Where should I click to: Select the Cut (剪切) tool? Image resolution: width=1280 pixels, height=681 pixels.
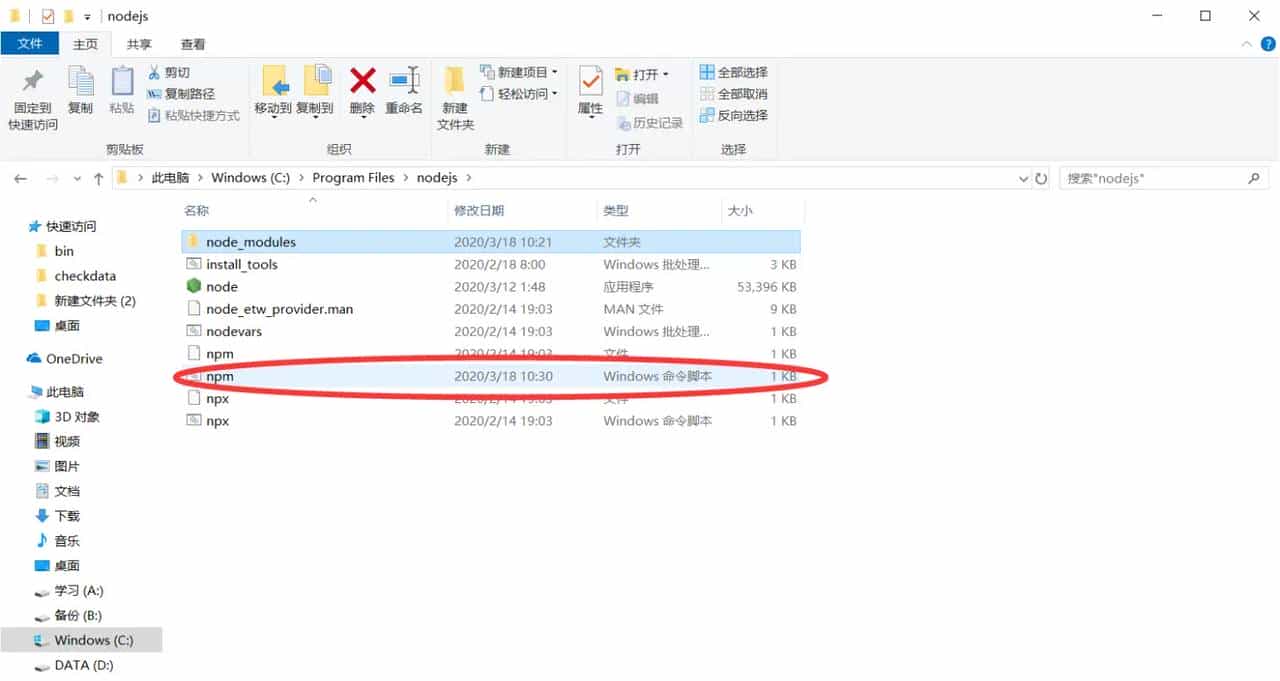[x=170, y=72]
